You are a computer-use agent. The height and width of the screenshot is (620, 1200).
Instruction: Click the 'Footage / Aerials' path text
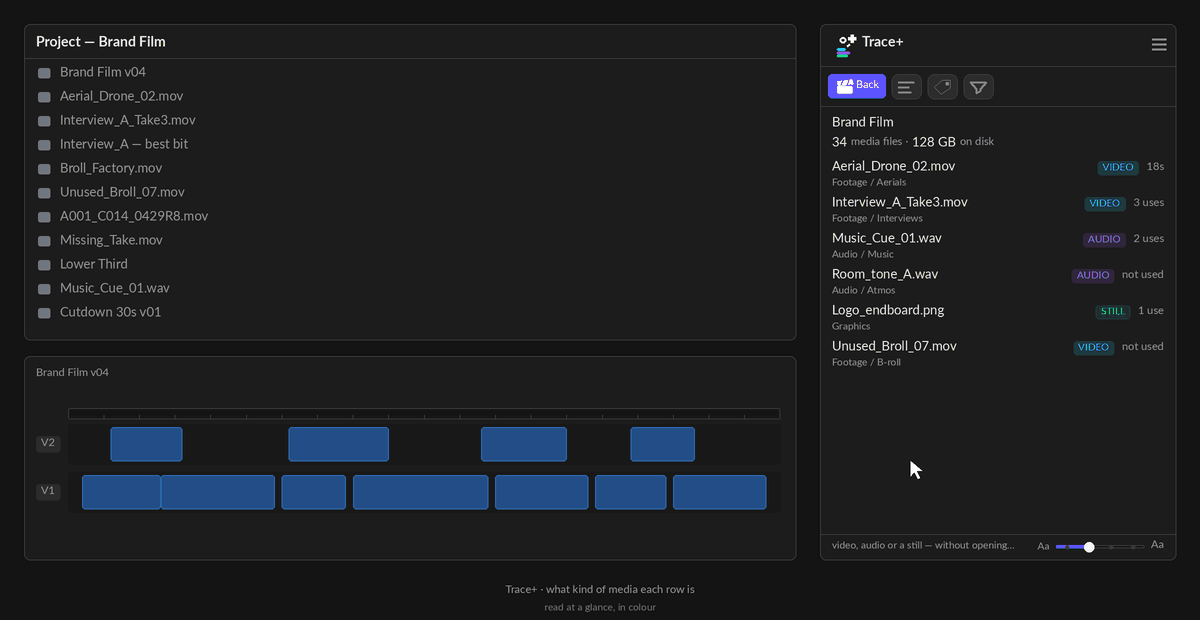click(x=869, y=183)
